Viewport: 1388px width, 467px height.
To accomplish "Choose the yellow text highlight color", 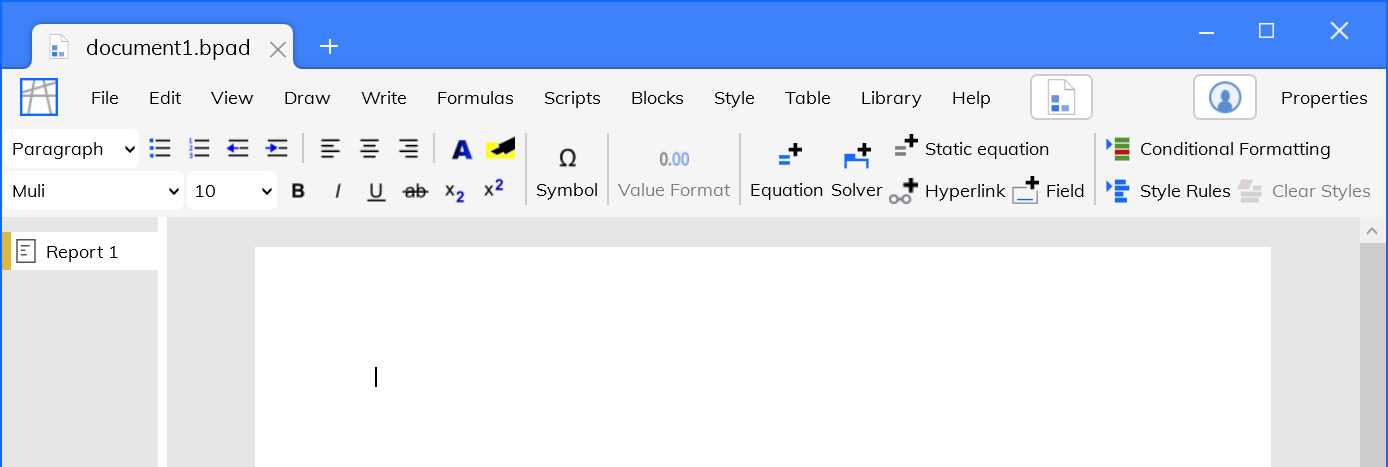I will pyautogui.click(x=500, y=149).
